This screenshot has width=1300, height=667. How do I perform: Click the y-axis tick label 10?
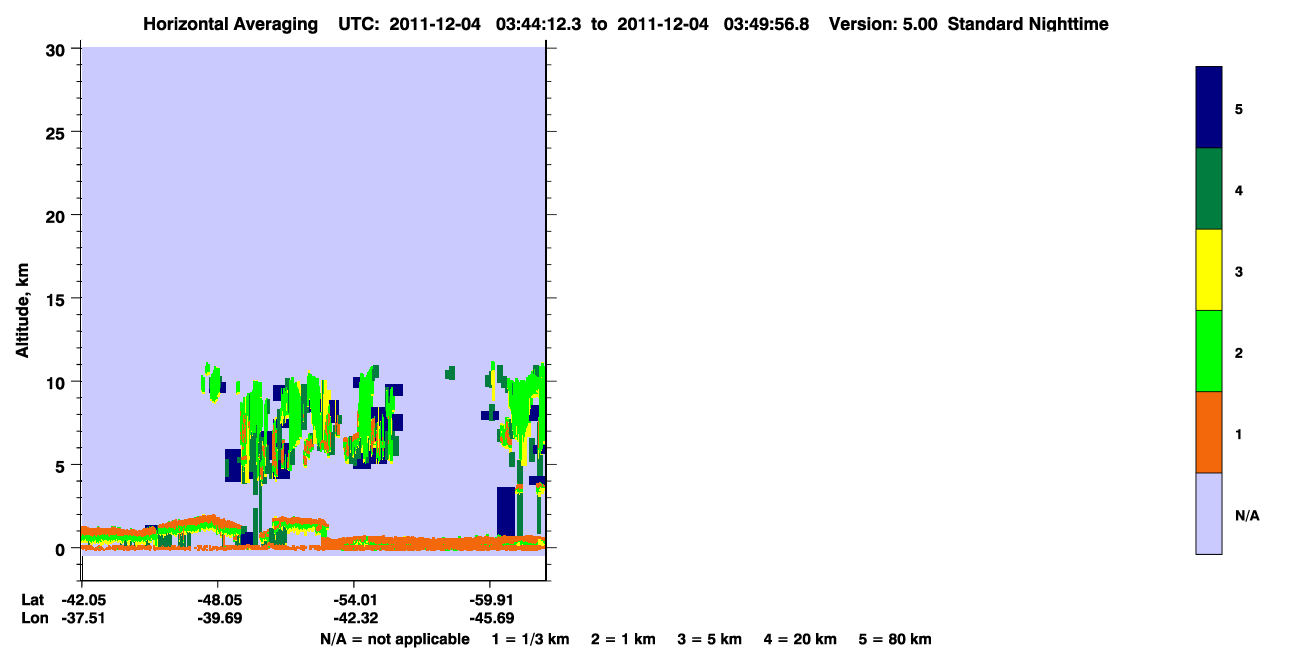pos(58,382)
